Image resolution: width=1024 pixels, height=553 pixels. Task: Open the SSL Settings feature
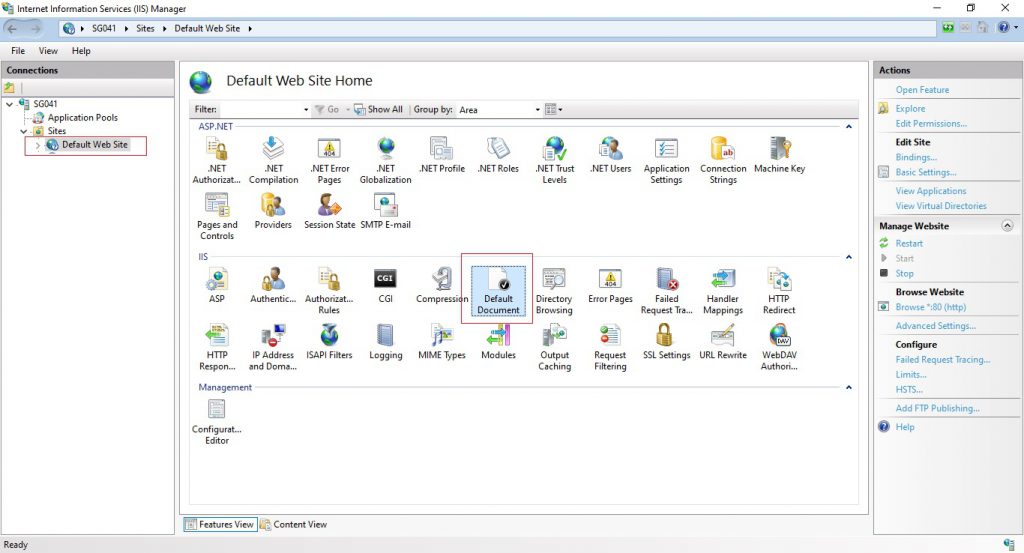pyautogui.click(x=666, y=342)
